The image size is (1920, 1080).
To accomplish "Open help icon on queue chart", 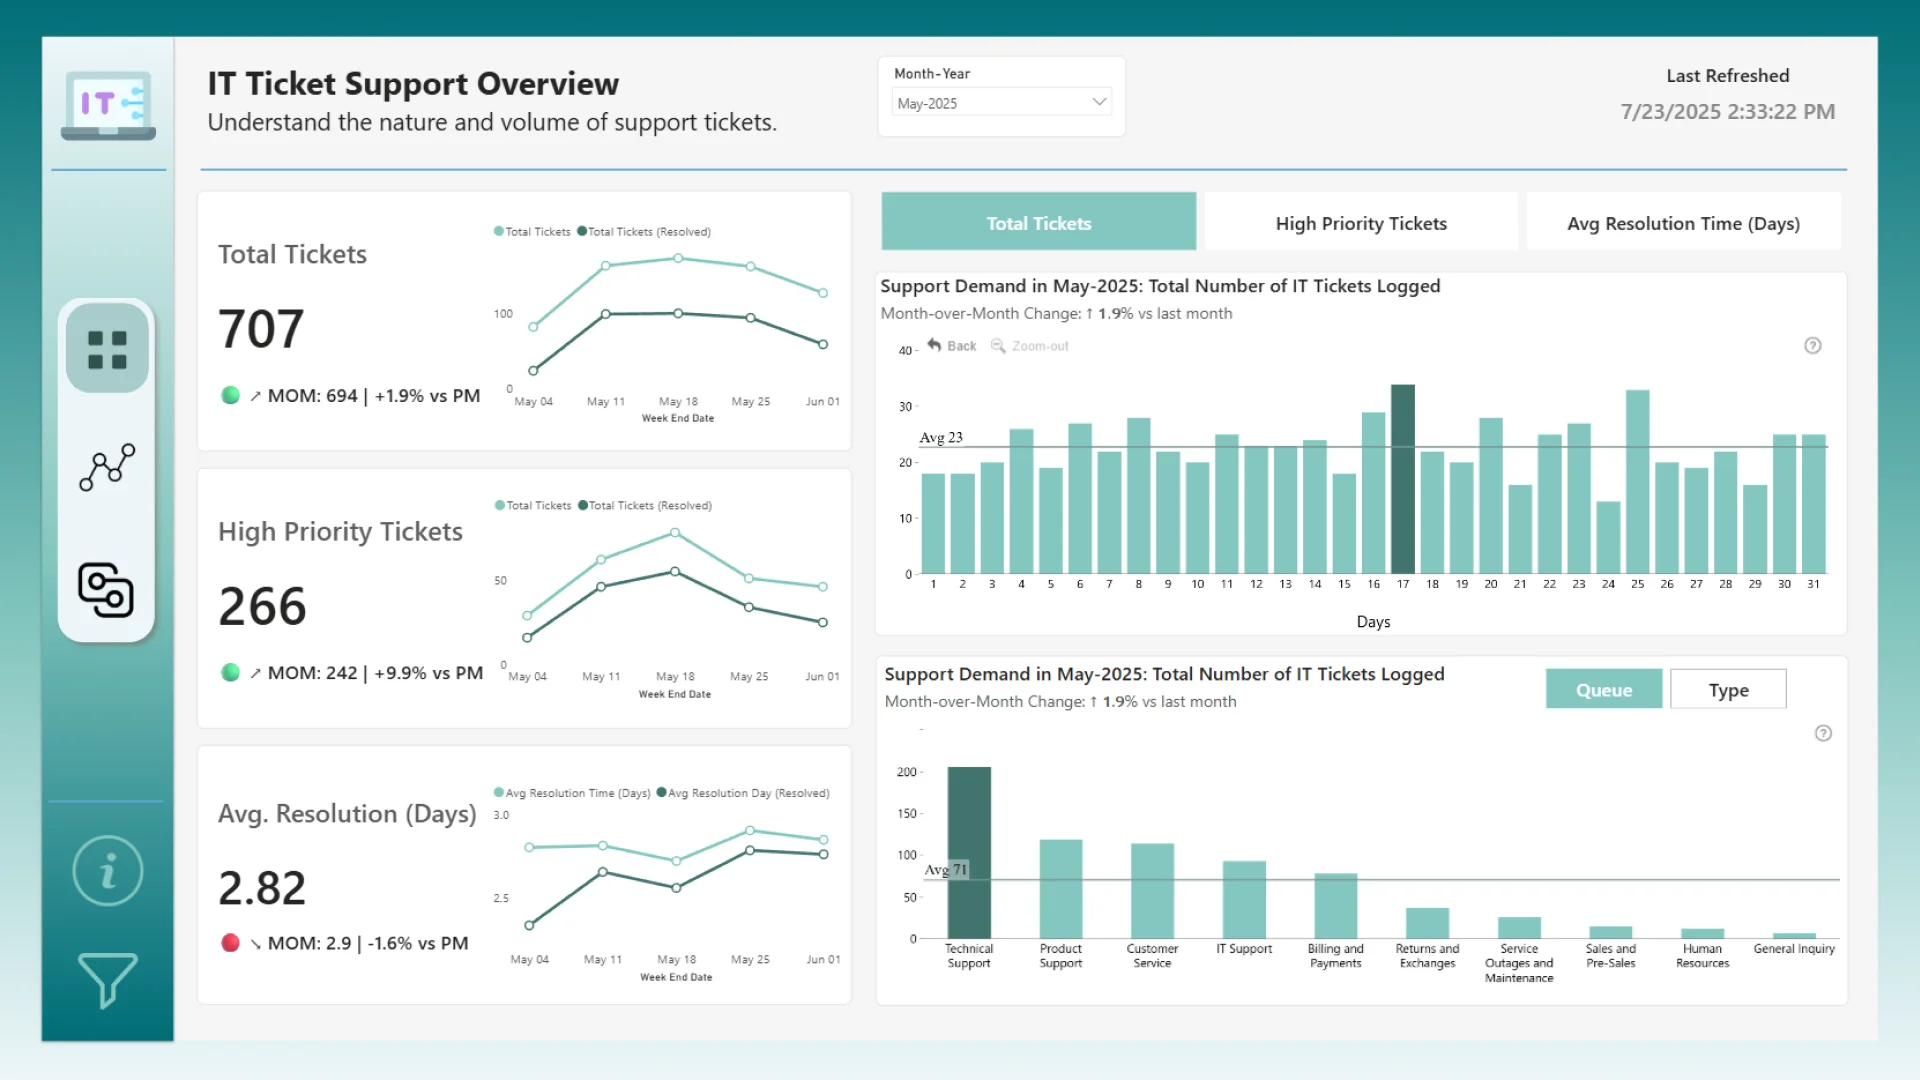I will [x=1824, y=733].
